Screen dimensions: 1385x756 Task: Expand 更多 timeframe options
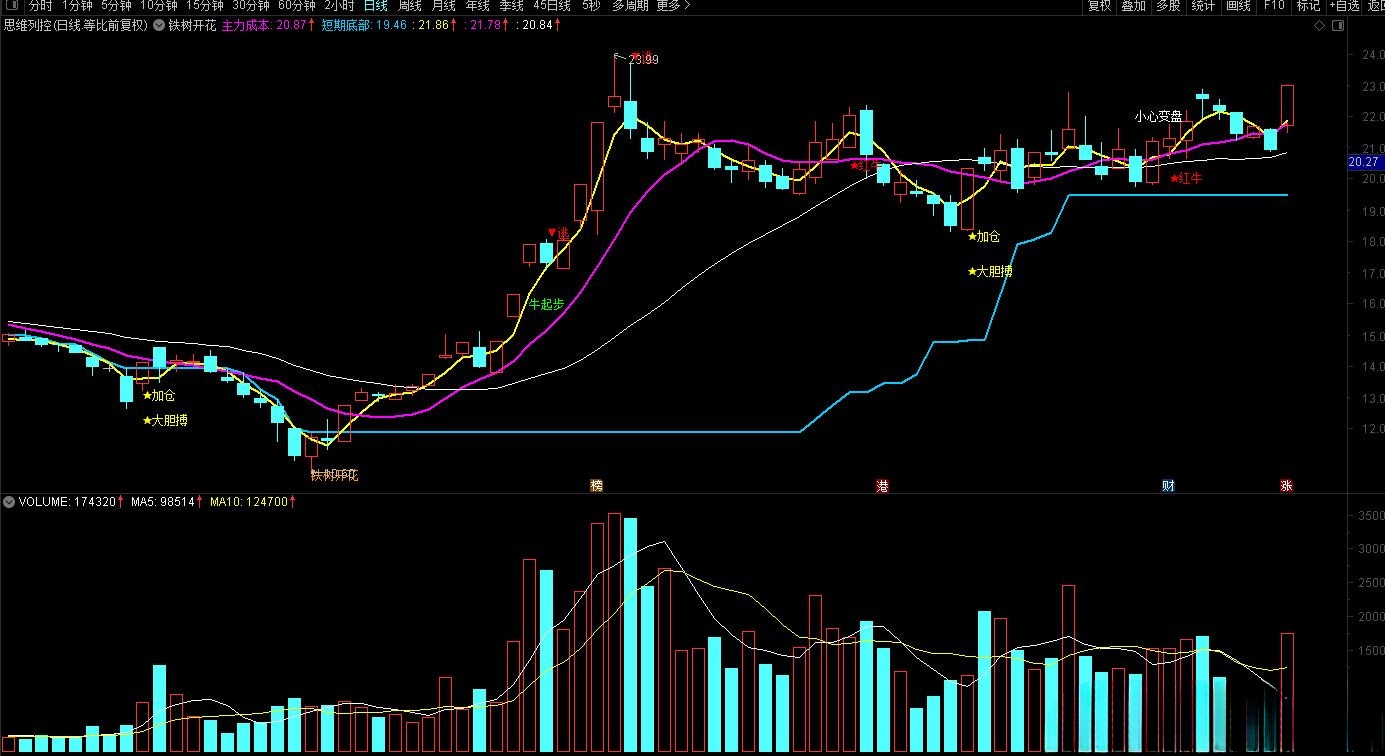[673, 6]
